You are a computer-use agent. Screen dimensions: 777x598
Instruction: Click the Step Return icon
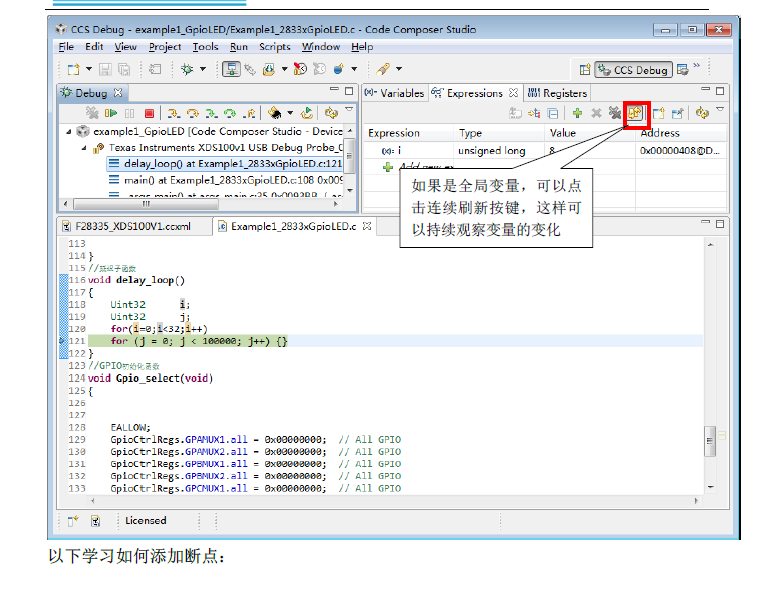pos(249,113)
